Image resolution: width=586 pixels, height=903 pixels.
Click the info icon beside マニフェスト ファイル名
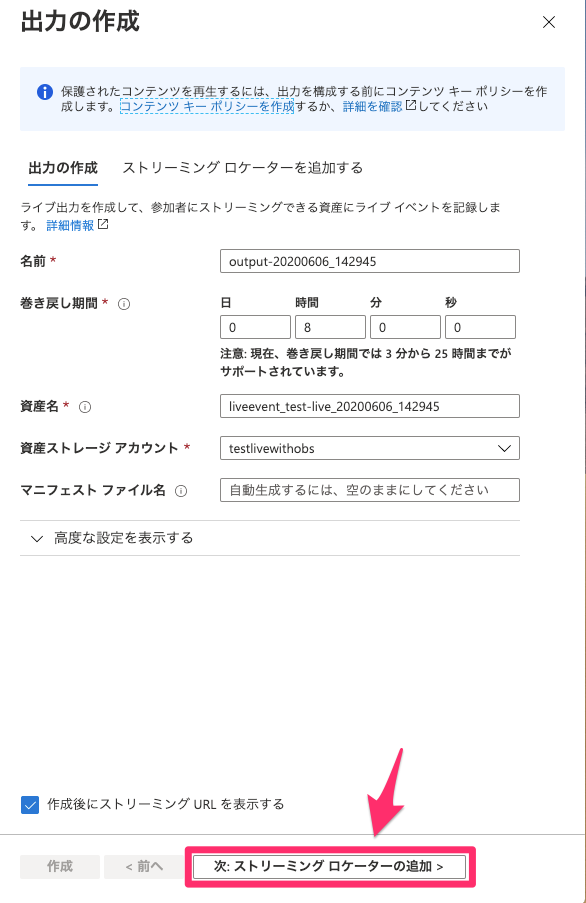(181, 491)
